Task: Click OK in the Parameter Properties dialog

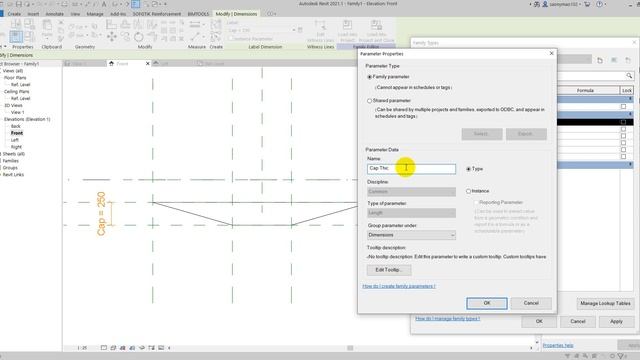Action: [487, 303]
